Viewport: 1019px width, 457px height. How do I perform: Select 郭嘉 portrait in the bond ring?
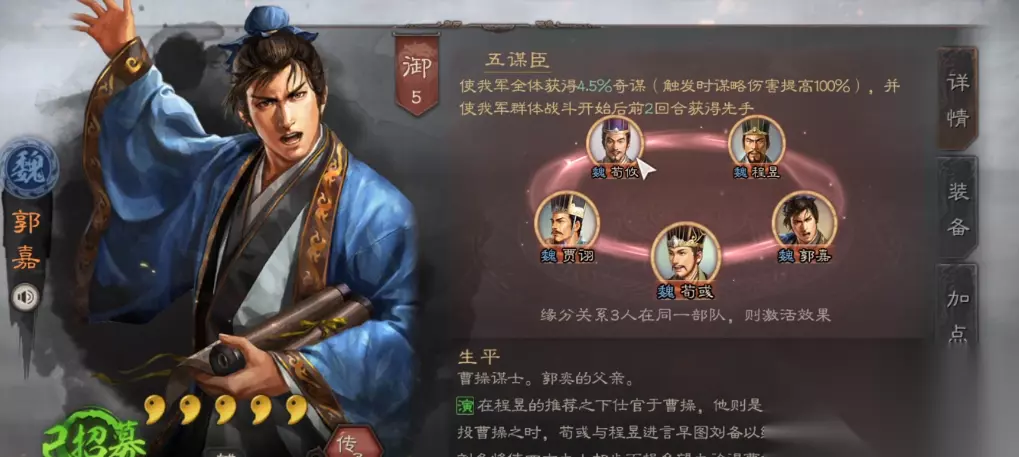pos(804,220)
